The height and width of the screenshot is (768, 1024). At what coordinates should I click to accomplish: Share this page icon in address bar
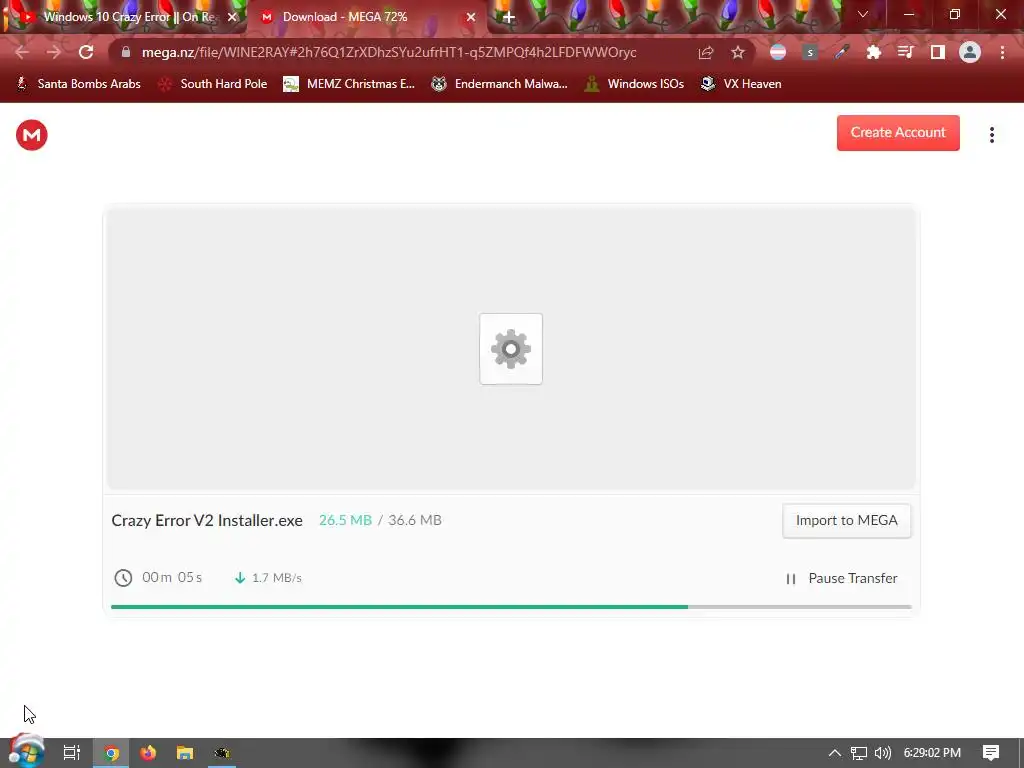[706, 52]
